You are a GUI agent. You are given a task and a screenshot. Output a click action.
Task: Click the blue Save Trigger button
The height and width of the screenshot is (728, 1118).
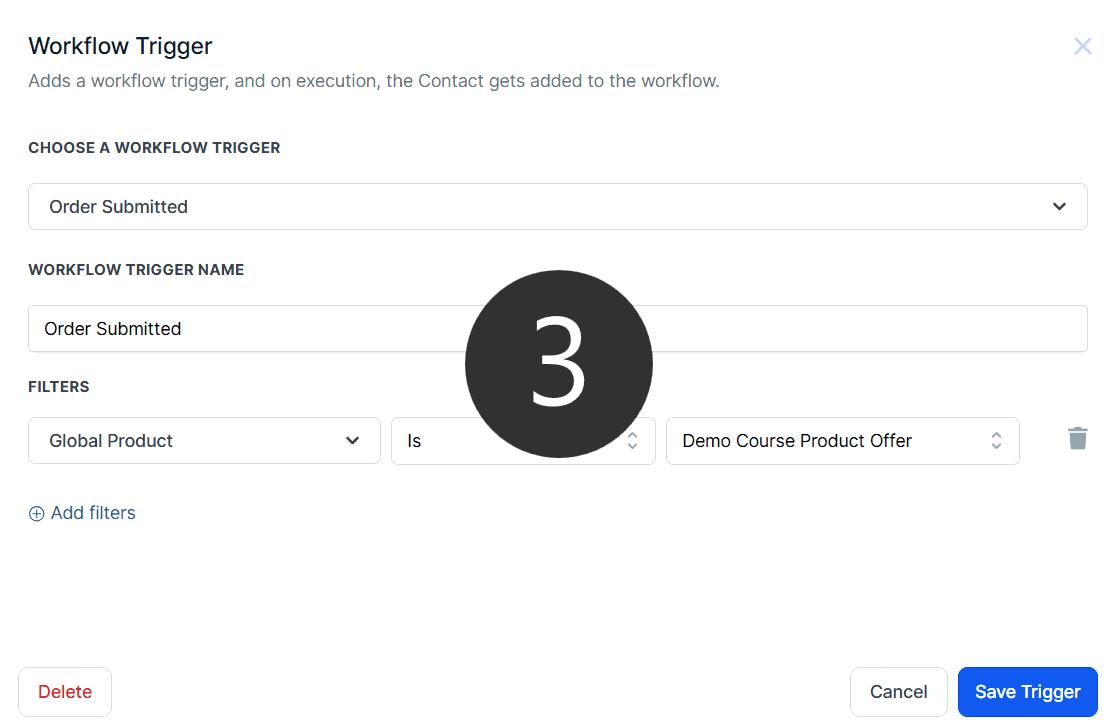tap(1027, 692)
